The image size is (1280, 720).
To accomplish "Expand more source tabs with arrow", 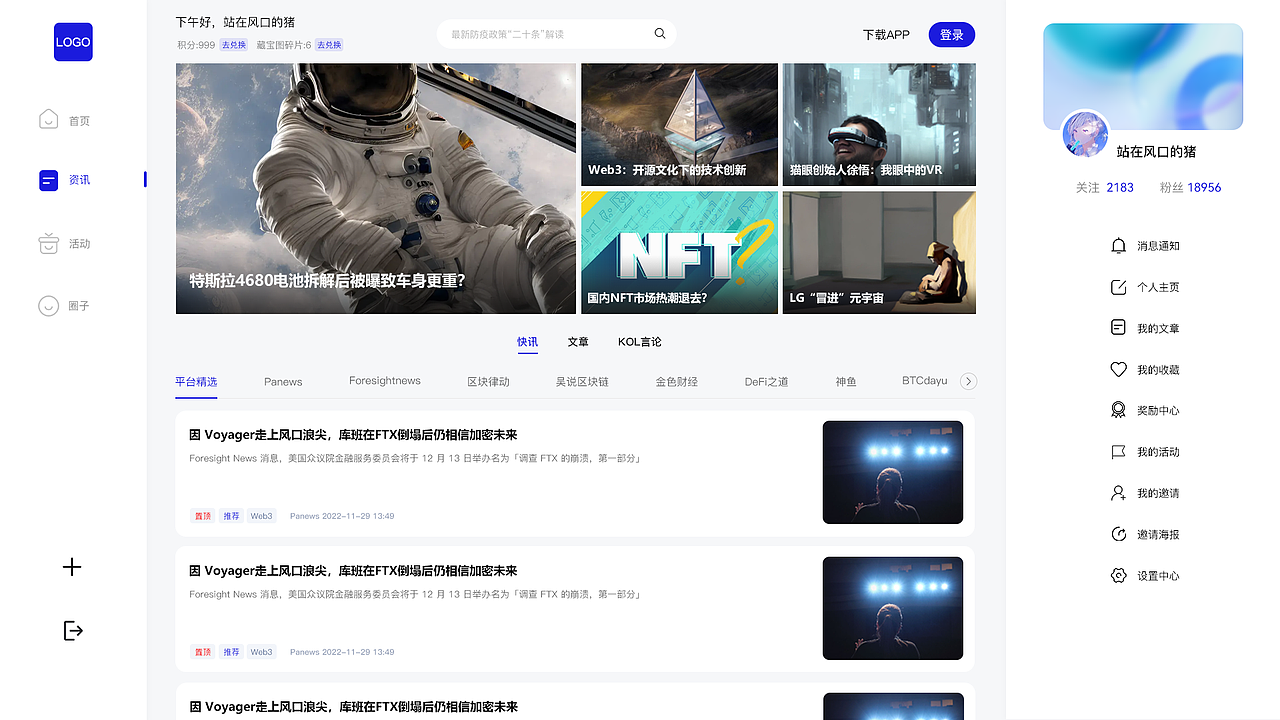I will [968, 381].
